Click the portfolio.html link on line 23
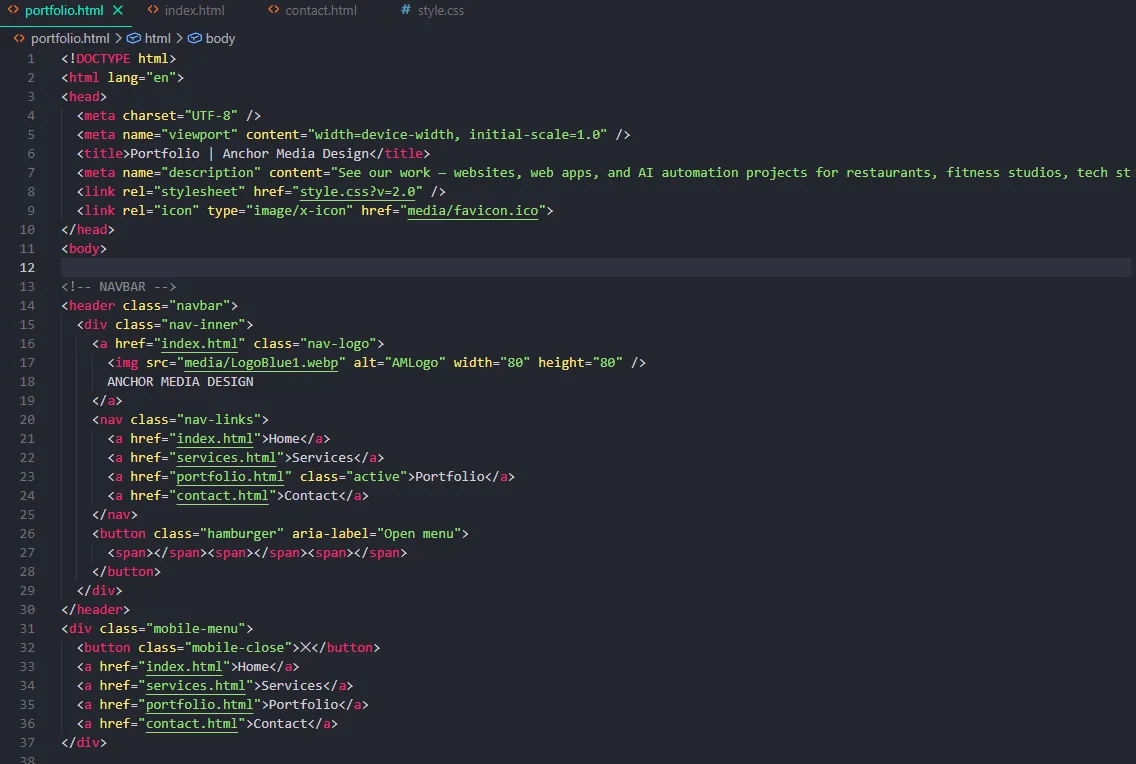 pyautogui.click(x=230, y=477)
